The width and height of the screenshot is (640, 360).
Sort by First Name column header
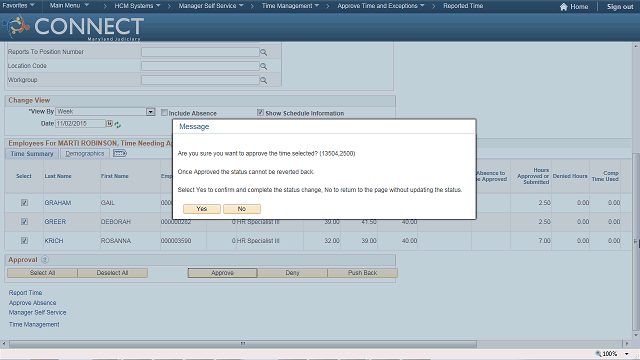coord(115,176)
